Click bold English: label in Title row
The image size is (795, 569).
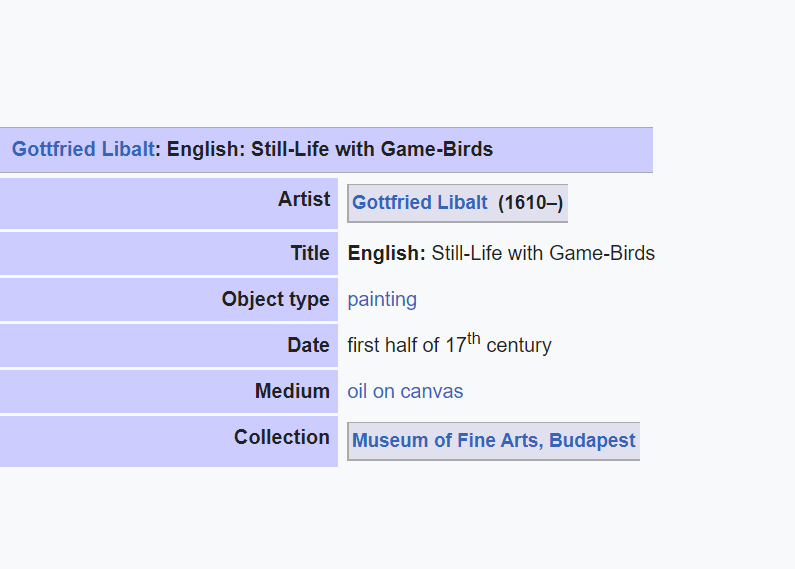click(x=387, y=253)
